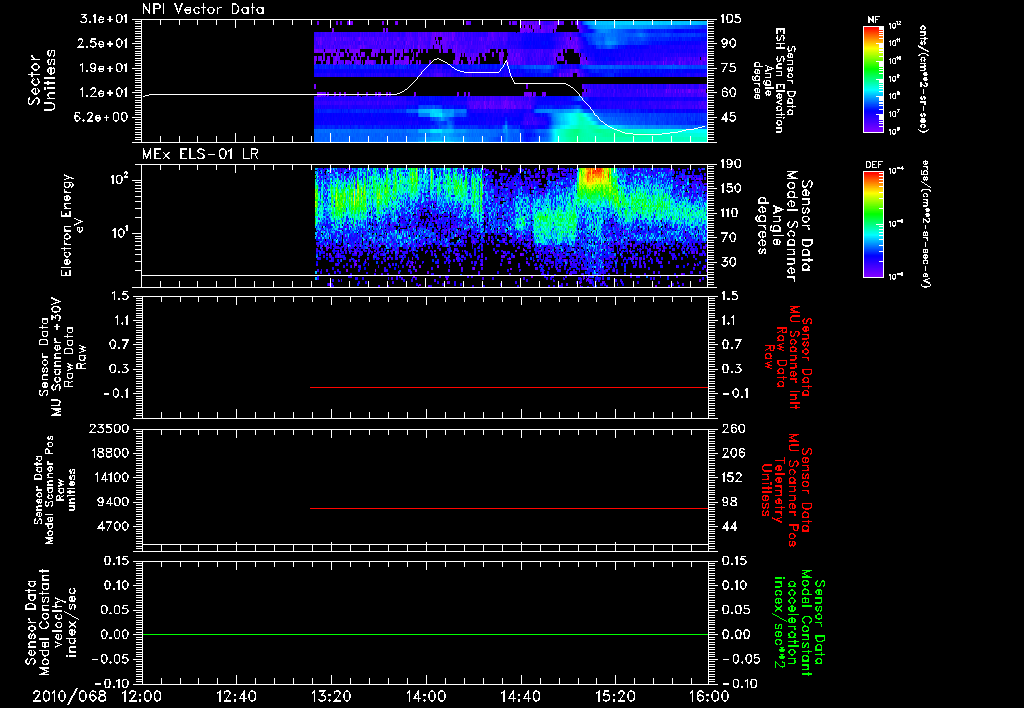Click the red scanner position trace line
This screenshot has width=1024, height=708.
point(509,508)
